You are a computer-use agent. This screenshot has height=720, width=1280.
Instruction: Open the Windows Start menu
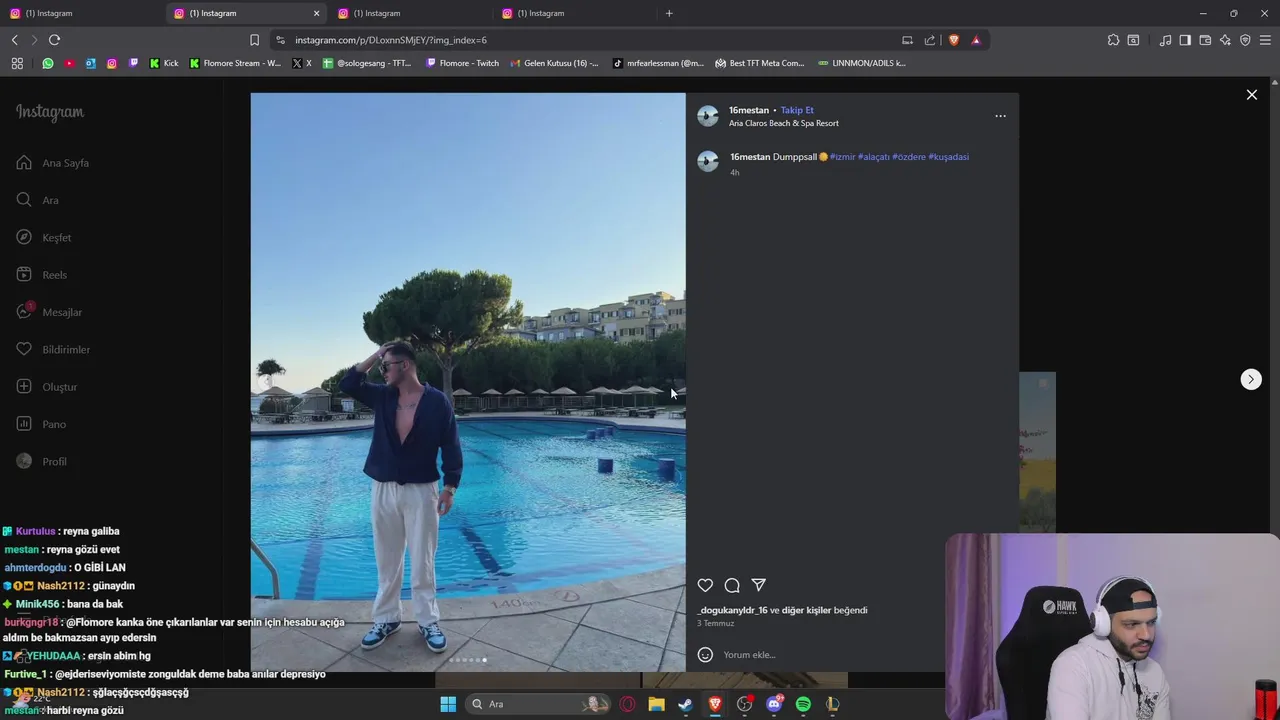click(x=448, y=704)
